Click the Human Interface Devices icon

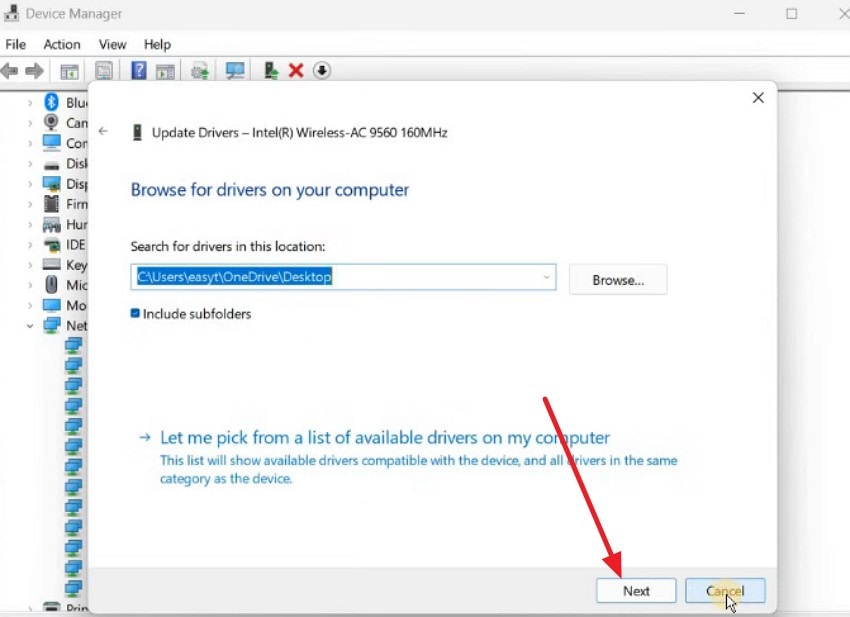(x=51, y=224)
